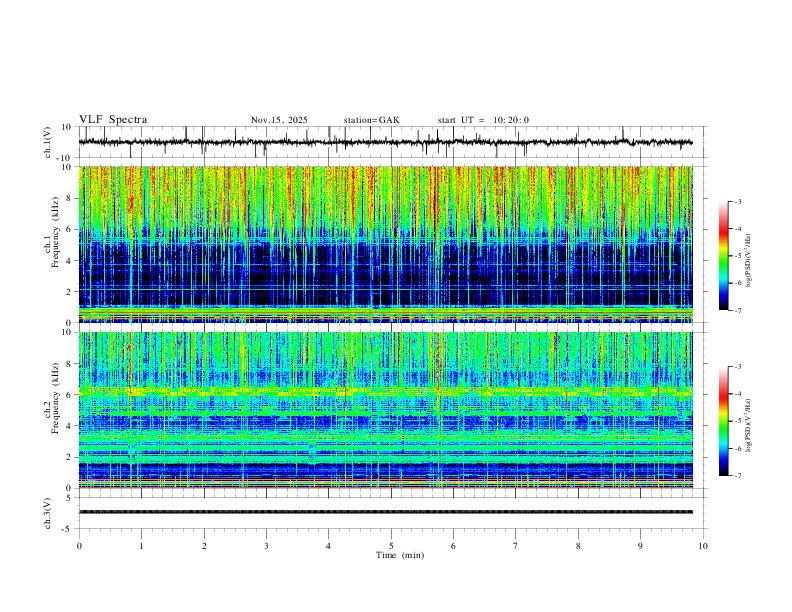Click time axis tick label "10"
The image size is (792, 612).
703,546
